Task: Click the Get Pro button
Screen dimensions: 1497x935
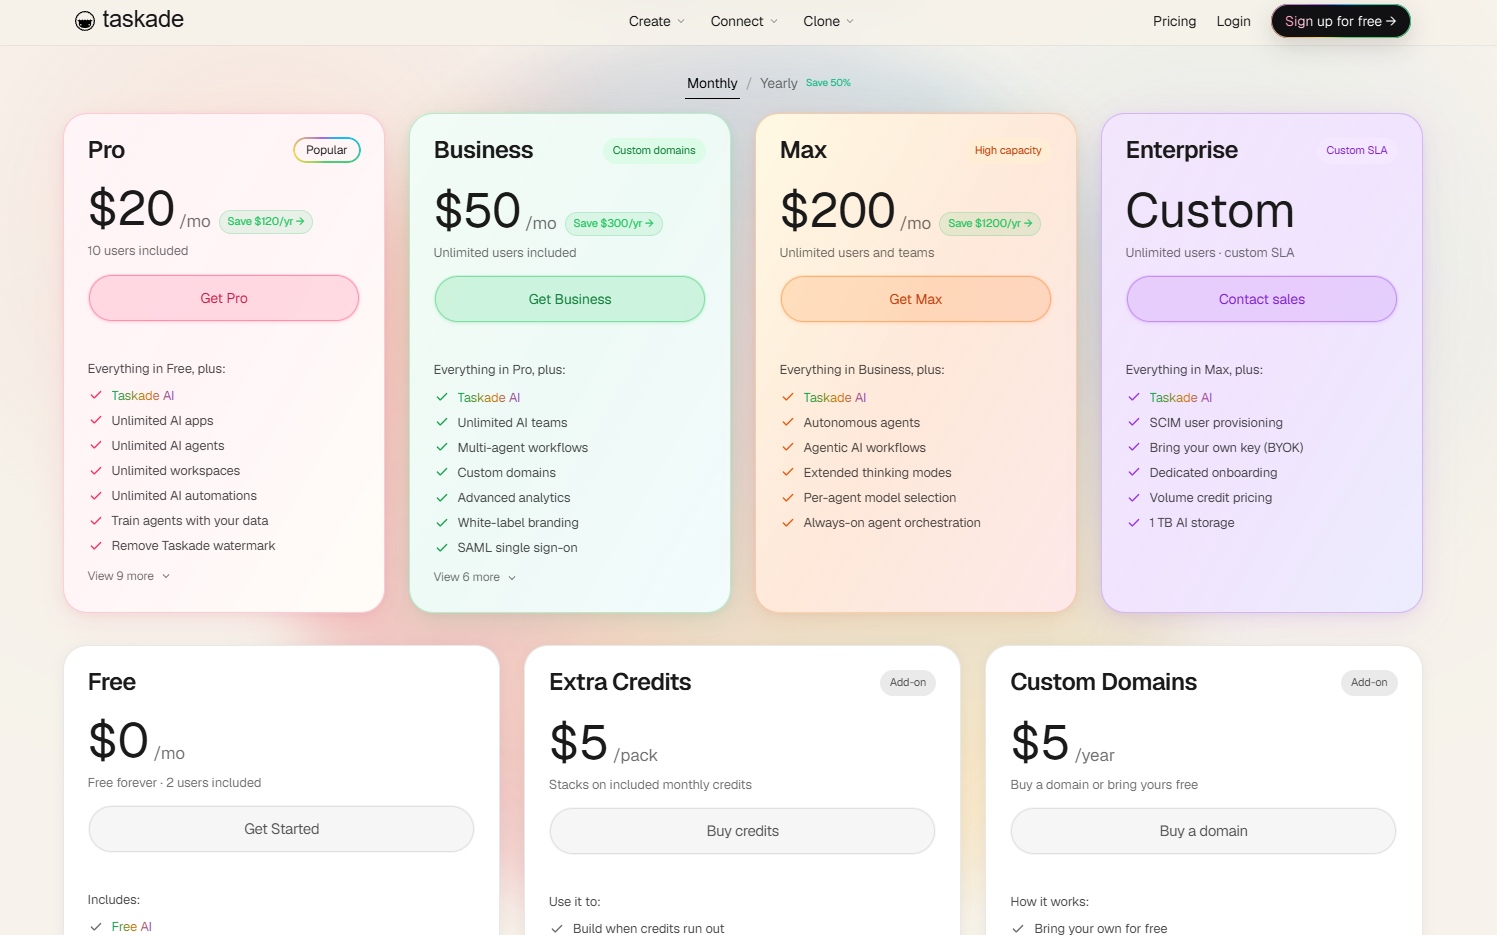Action: 224,298
